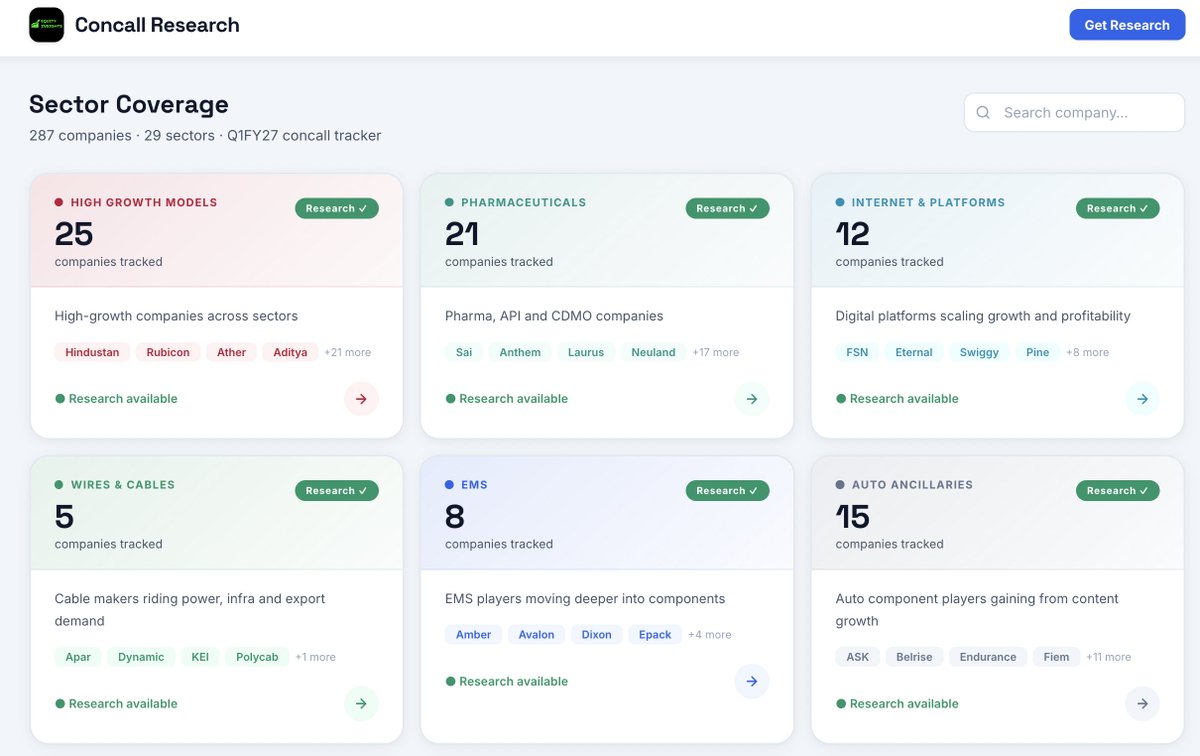
Task: Expand the +21 more companies
Action: 348,352
